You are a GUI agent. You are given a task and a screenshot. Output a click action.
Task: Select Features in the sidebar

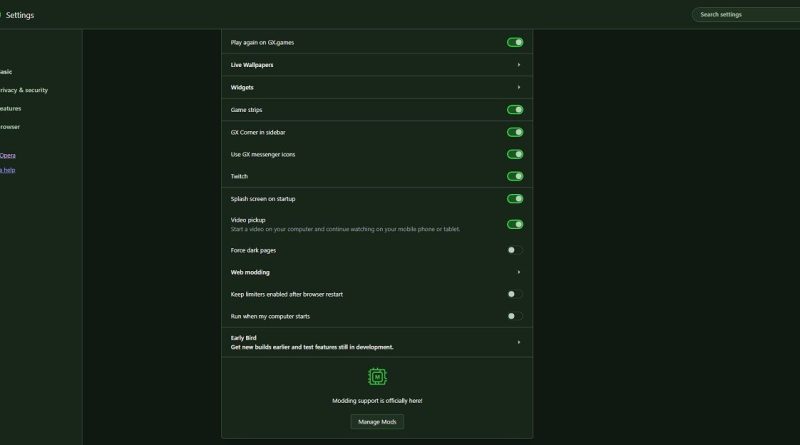click(10, 109)
